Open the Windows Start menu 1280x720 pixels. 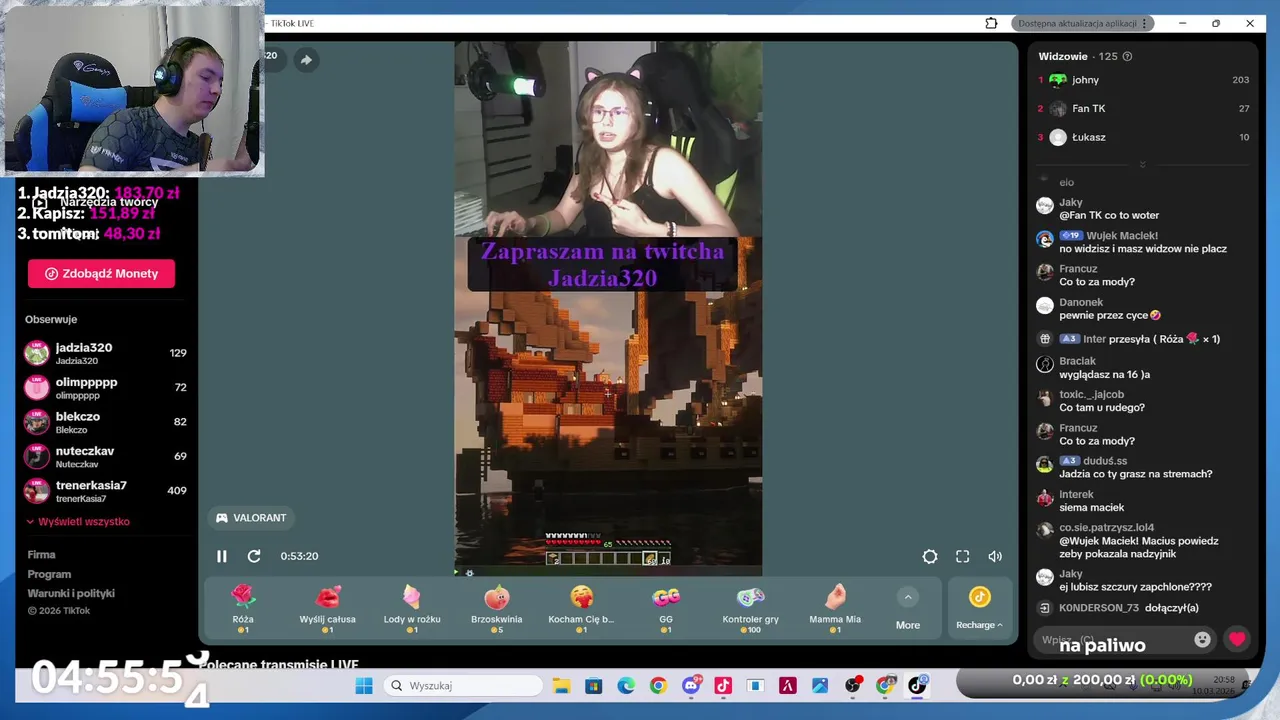pos(364,685)
